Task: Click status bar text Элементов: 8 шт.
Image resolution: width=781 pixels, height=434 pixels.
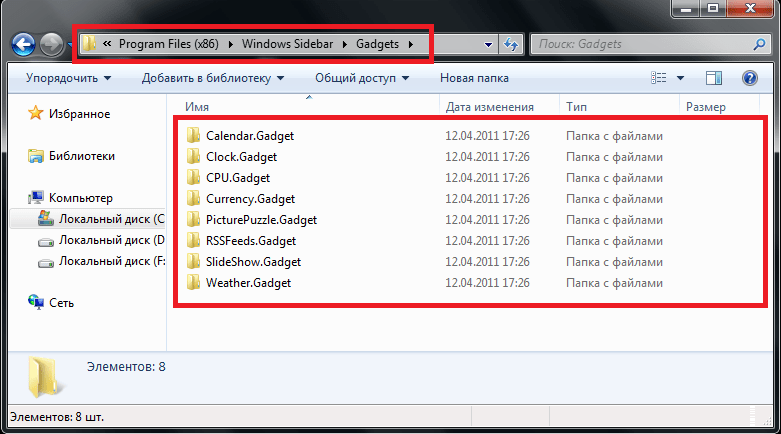Action: pos(57,417)
